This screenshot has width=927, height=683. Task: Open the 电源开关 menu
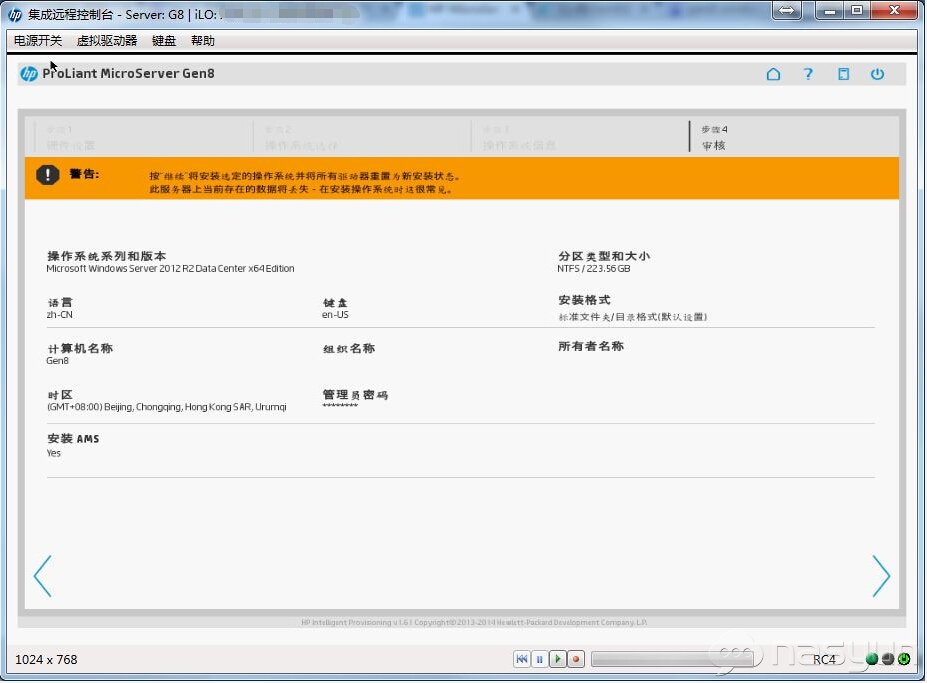pyautogui.click(x=38, y=41)
